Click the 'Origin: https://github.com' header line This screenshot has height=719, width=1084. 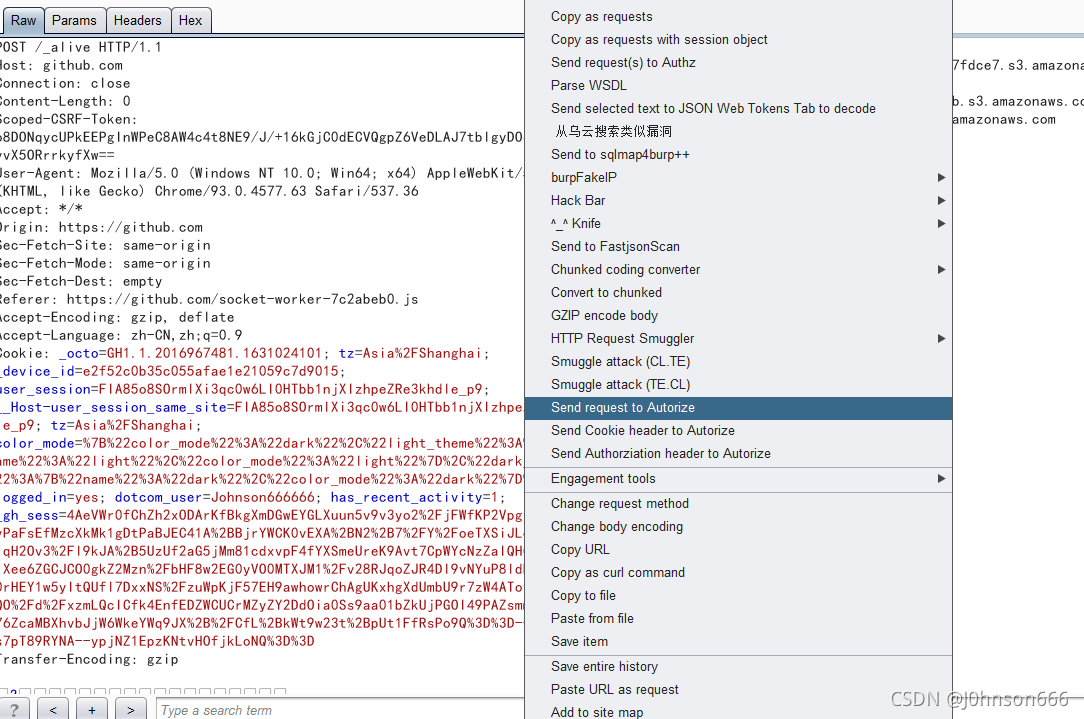[x=101, y=227]
